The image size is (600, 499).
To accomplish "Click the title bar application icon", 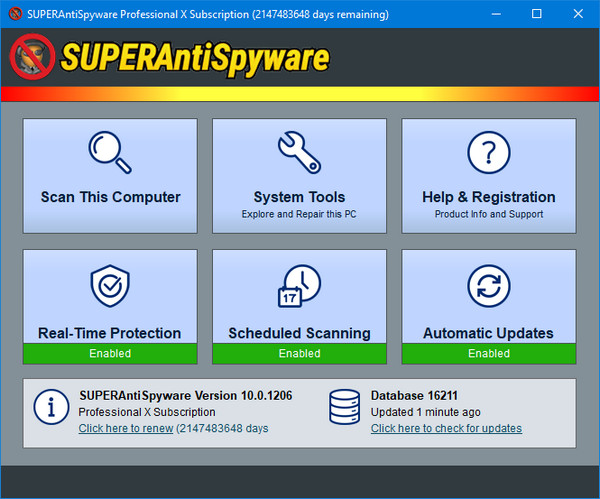I will tap(15, 14).
